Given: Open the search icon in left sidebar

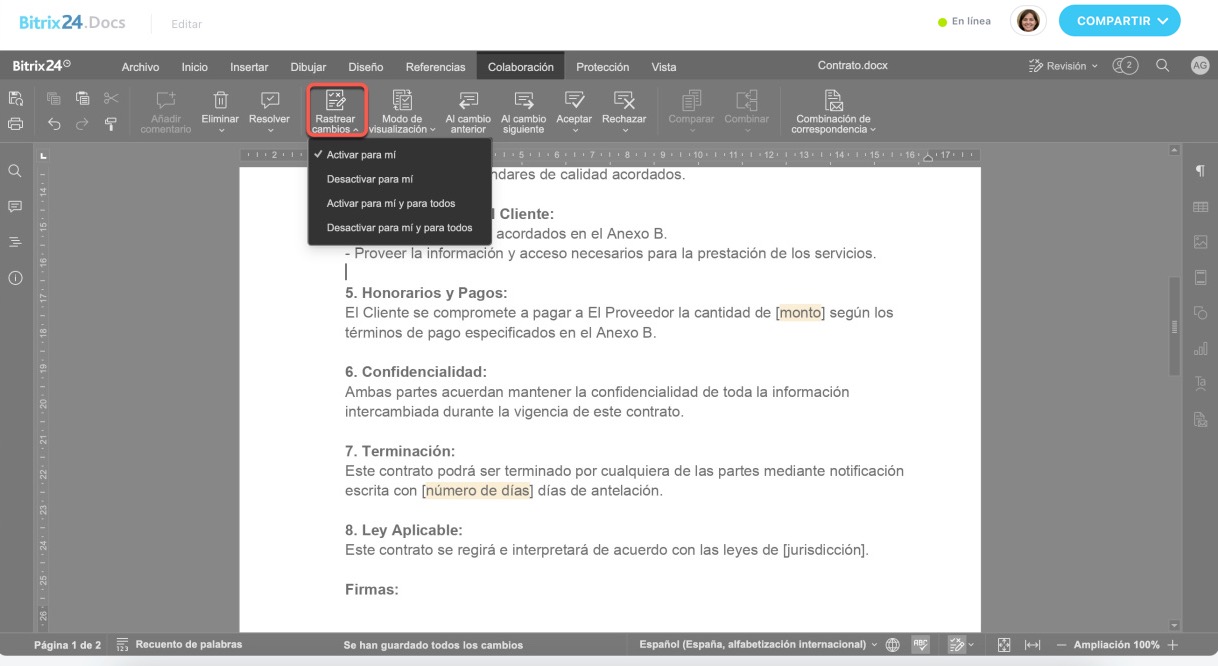Looking at the screenshot, I should (x=15, y=171).
